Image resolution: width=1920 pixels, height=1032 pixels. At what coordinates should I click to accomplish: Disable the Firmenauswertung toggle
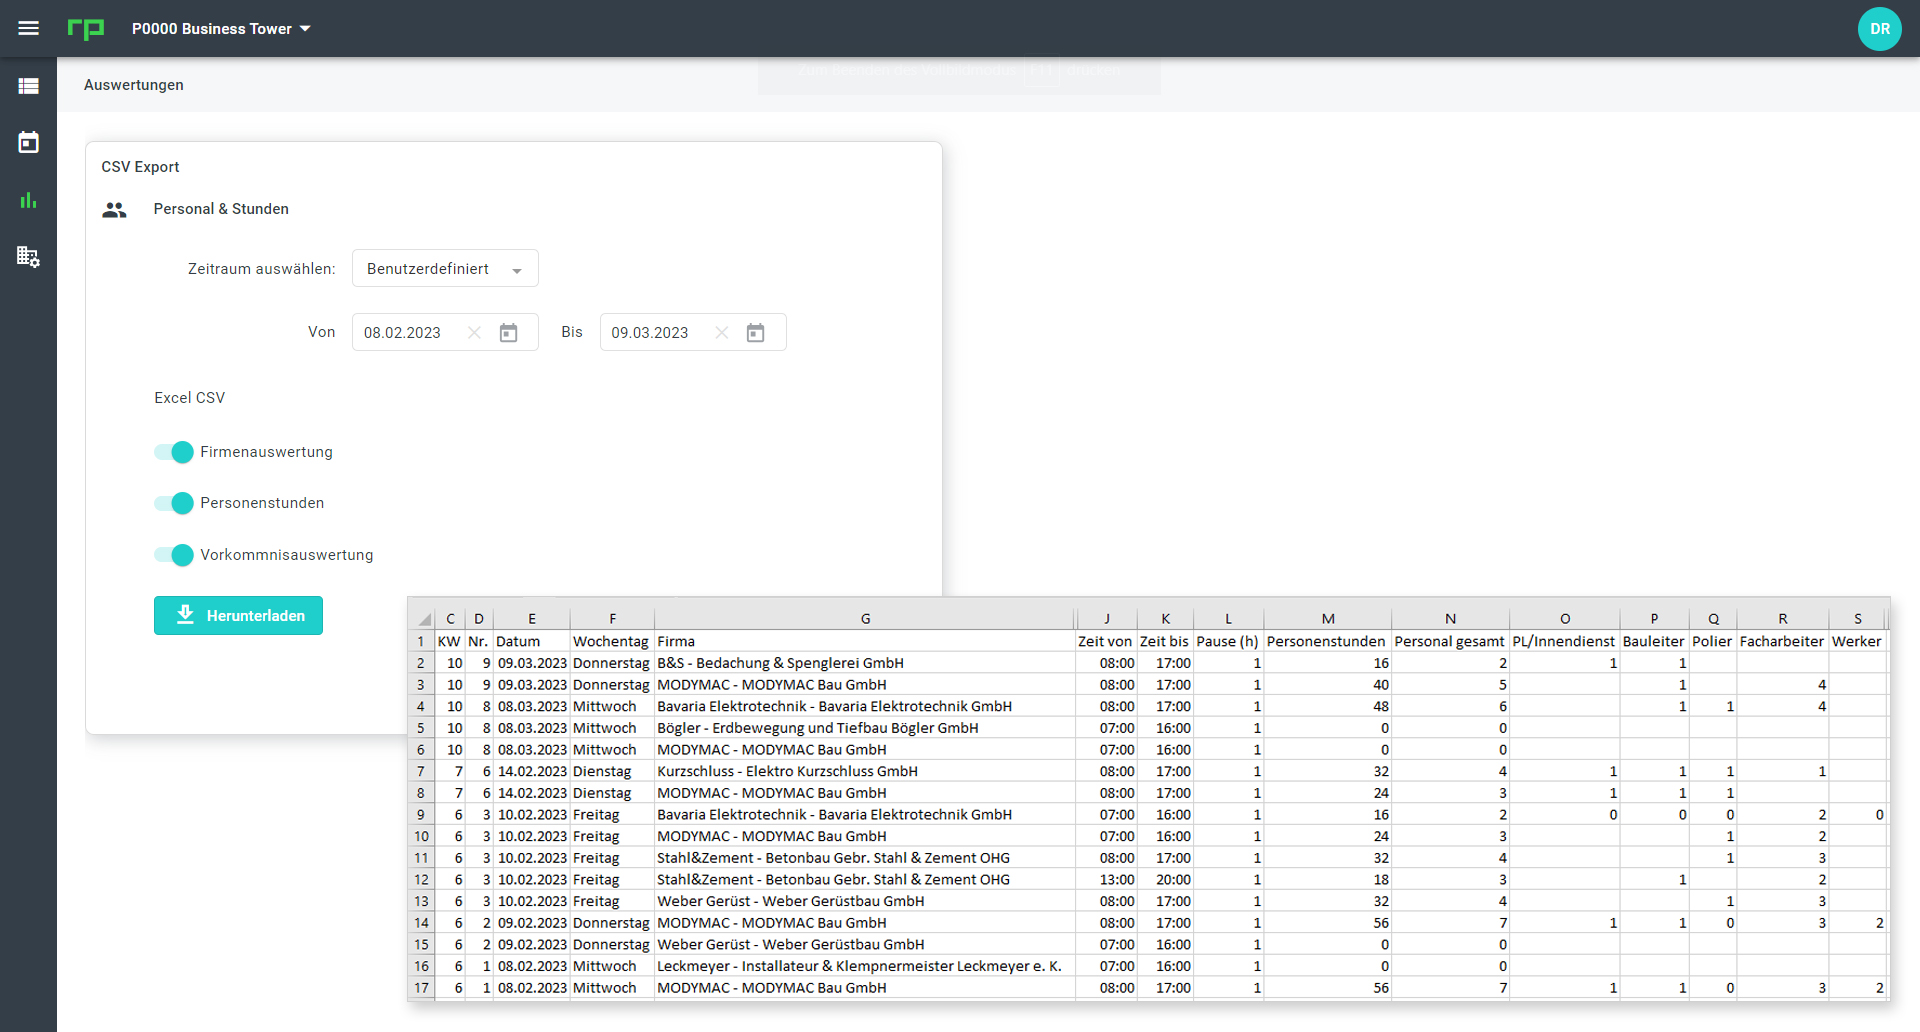(x=174, y=452)
